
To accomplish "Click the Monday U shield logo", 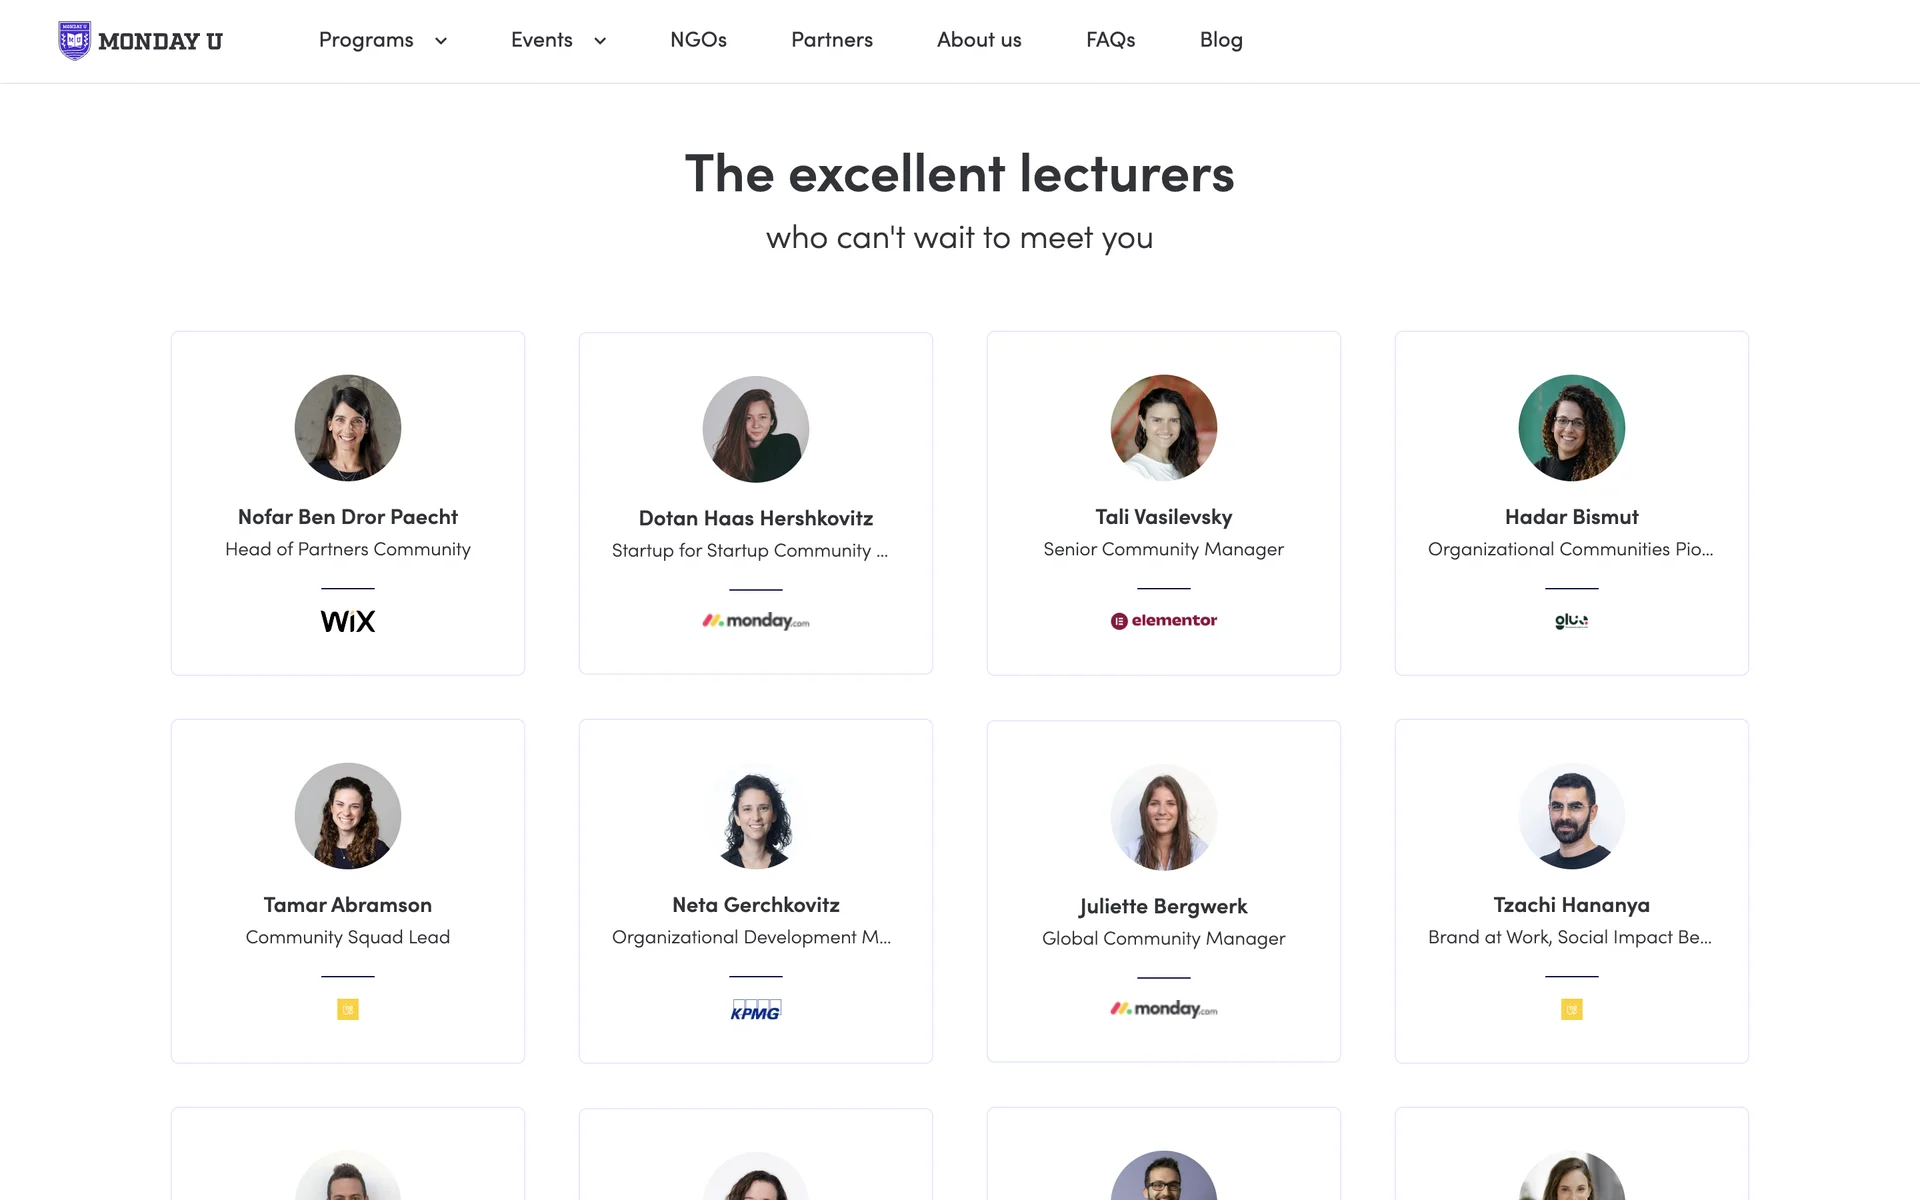I will click(75, 41).
